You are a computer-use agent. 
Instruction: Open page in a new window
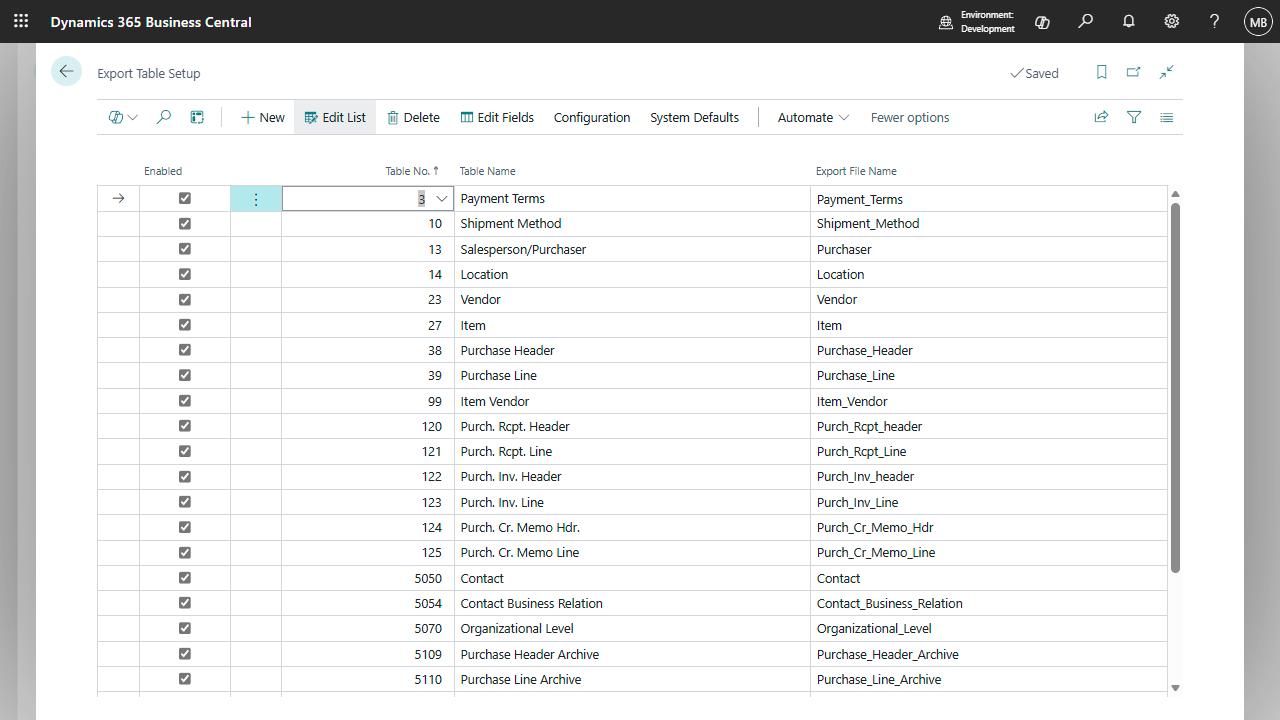pos(1133,72)
